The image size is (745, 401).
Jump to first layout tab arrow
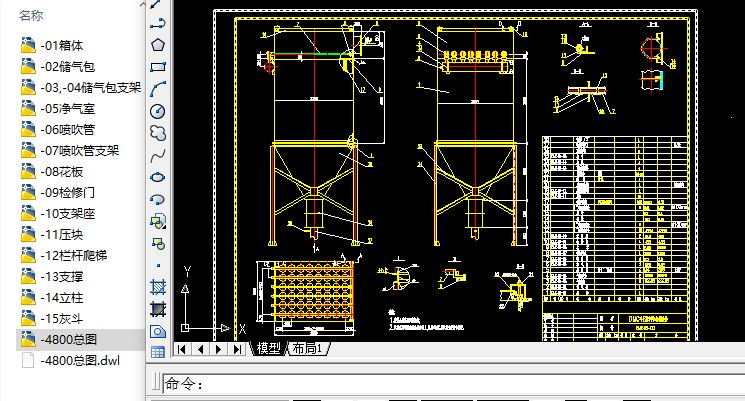[x=182, y=349]
